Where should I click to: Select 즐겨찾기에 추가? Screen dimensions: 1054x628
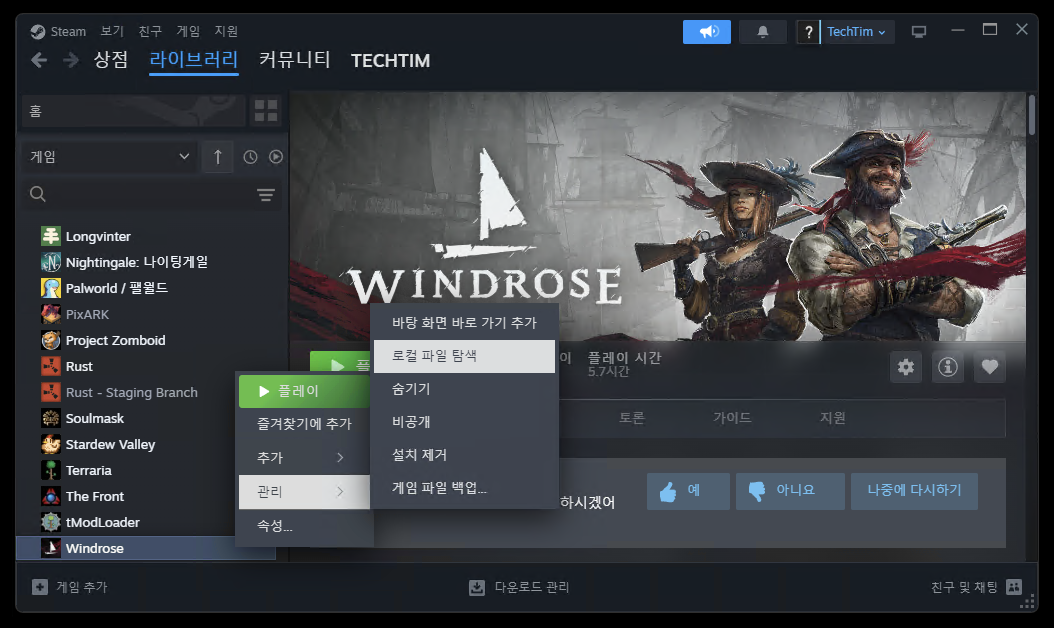click(x=304, y=424)
